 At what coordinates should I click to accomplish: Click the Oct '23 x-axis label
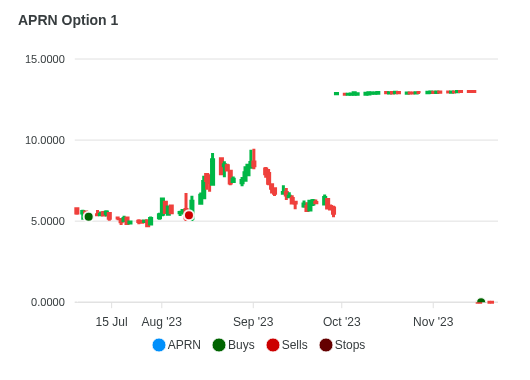pyautogui.click(x=342, y=322)
